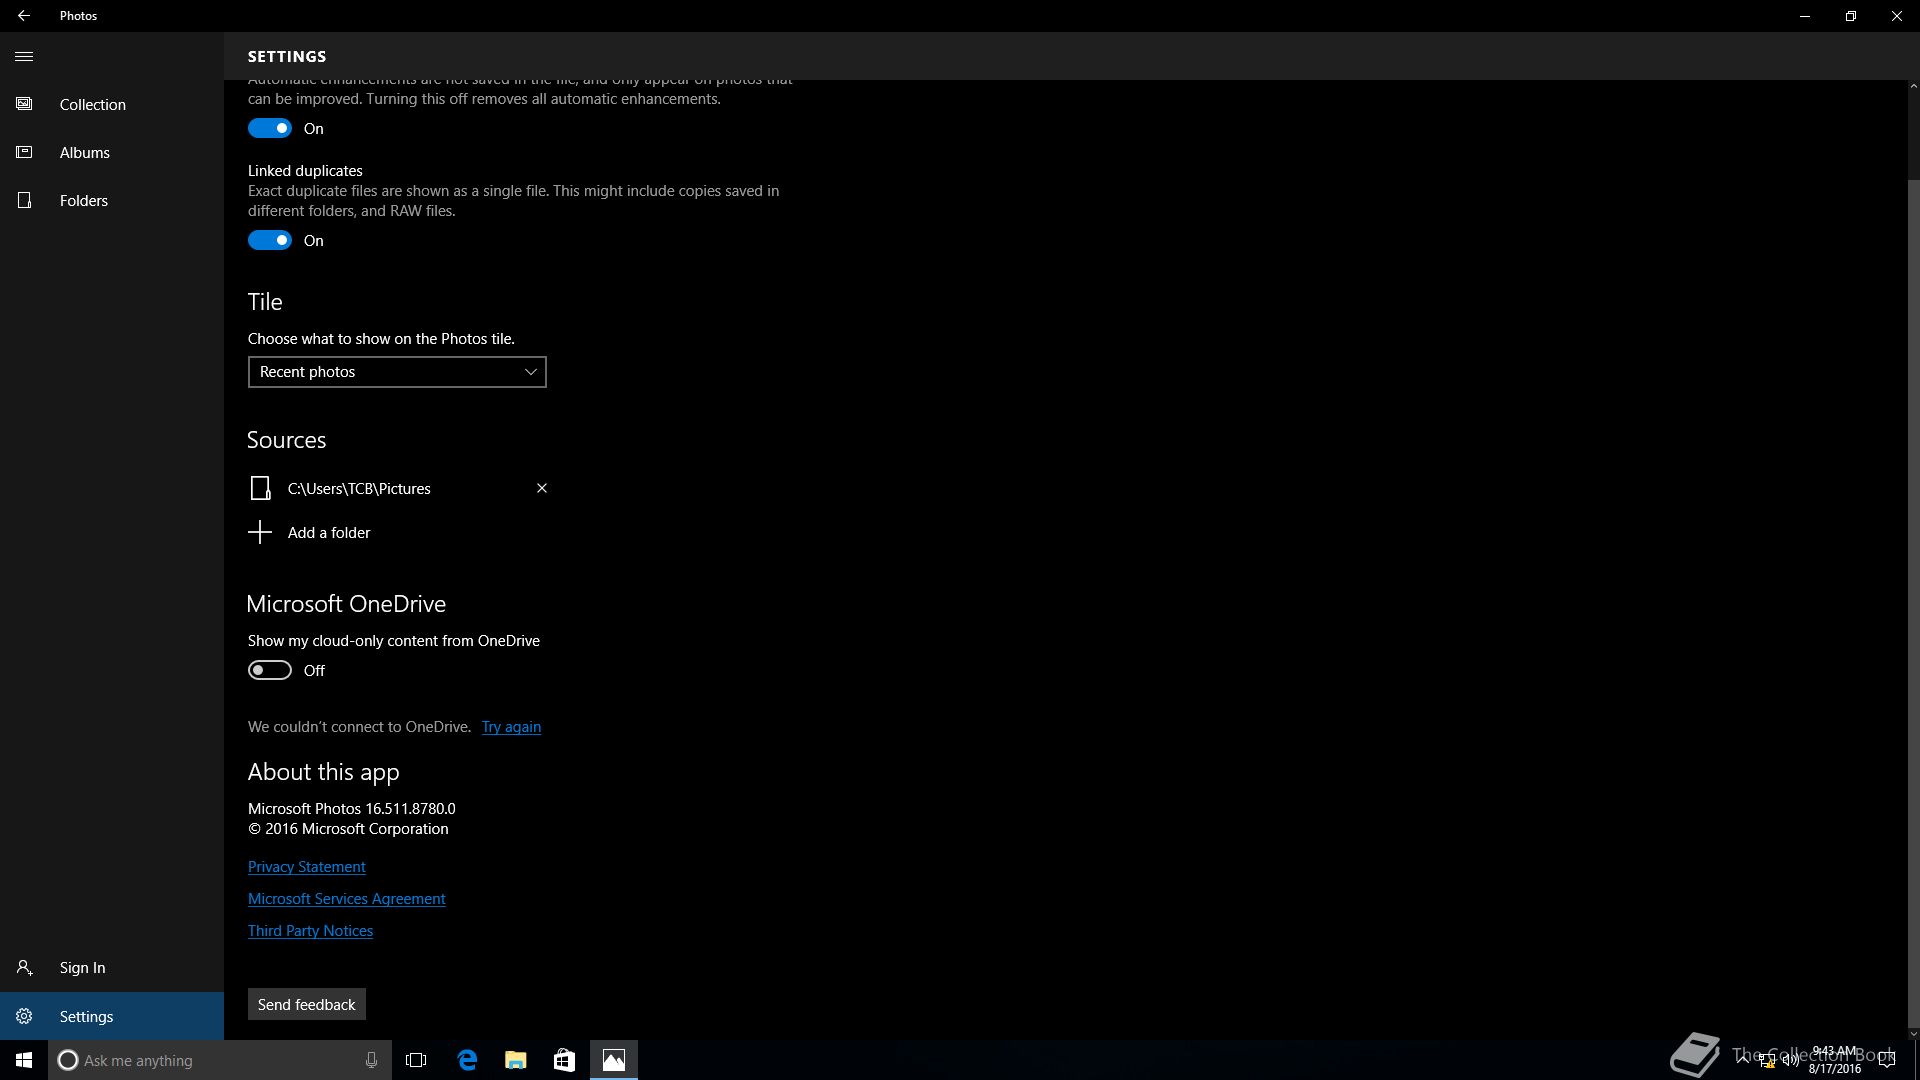Open the Collection view
Image resolution: width=1920 pixels, height=1080 pixels.
coord(112,104)
